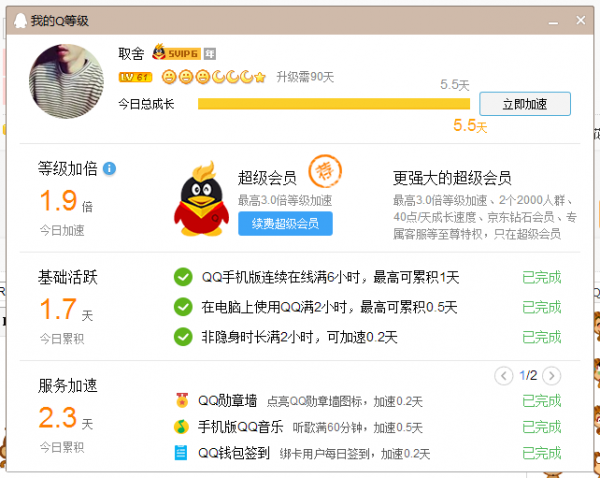
Task: Click the 立即加速 button
Action: 525,104
